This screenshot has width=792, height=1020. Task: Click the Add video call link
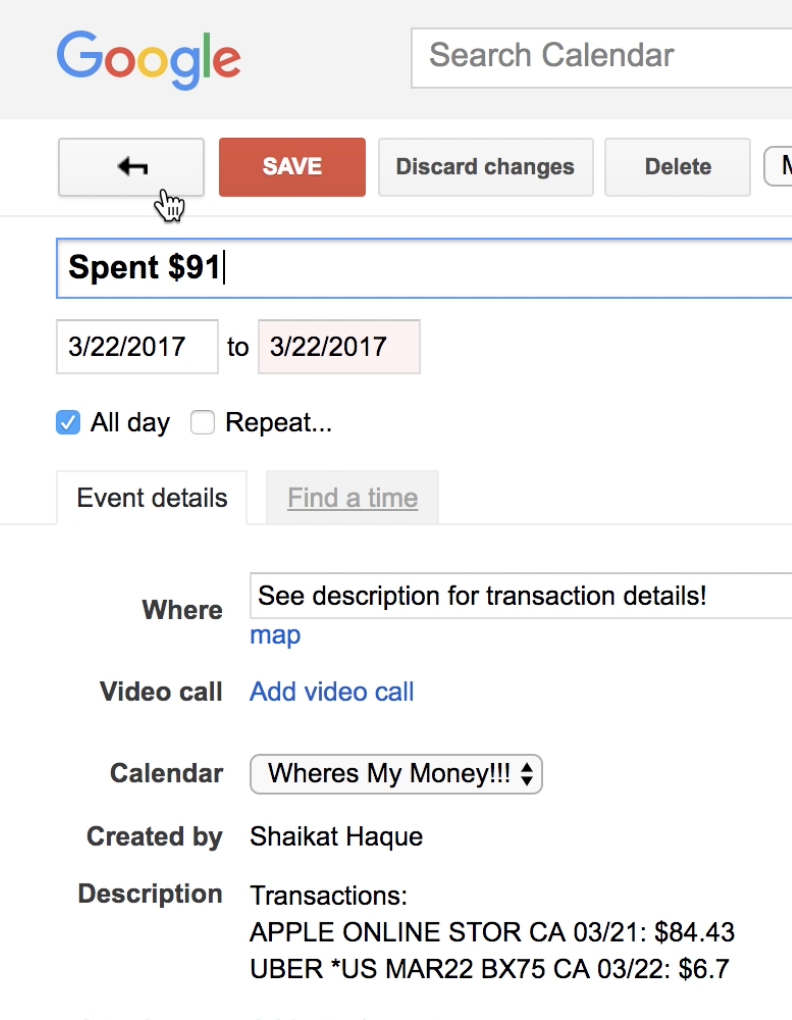[x=332, y=692]
